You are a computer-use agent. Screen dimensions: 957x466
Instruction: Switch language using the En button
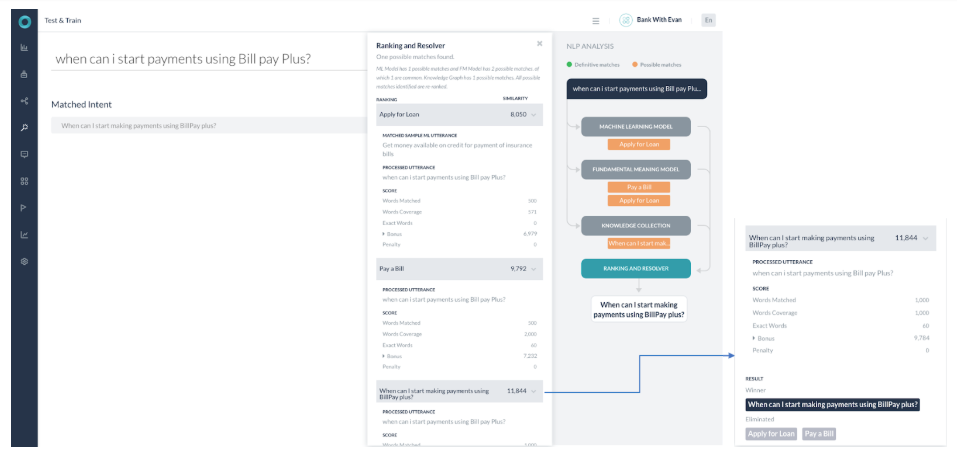[708, 20]
